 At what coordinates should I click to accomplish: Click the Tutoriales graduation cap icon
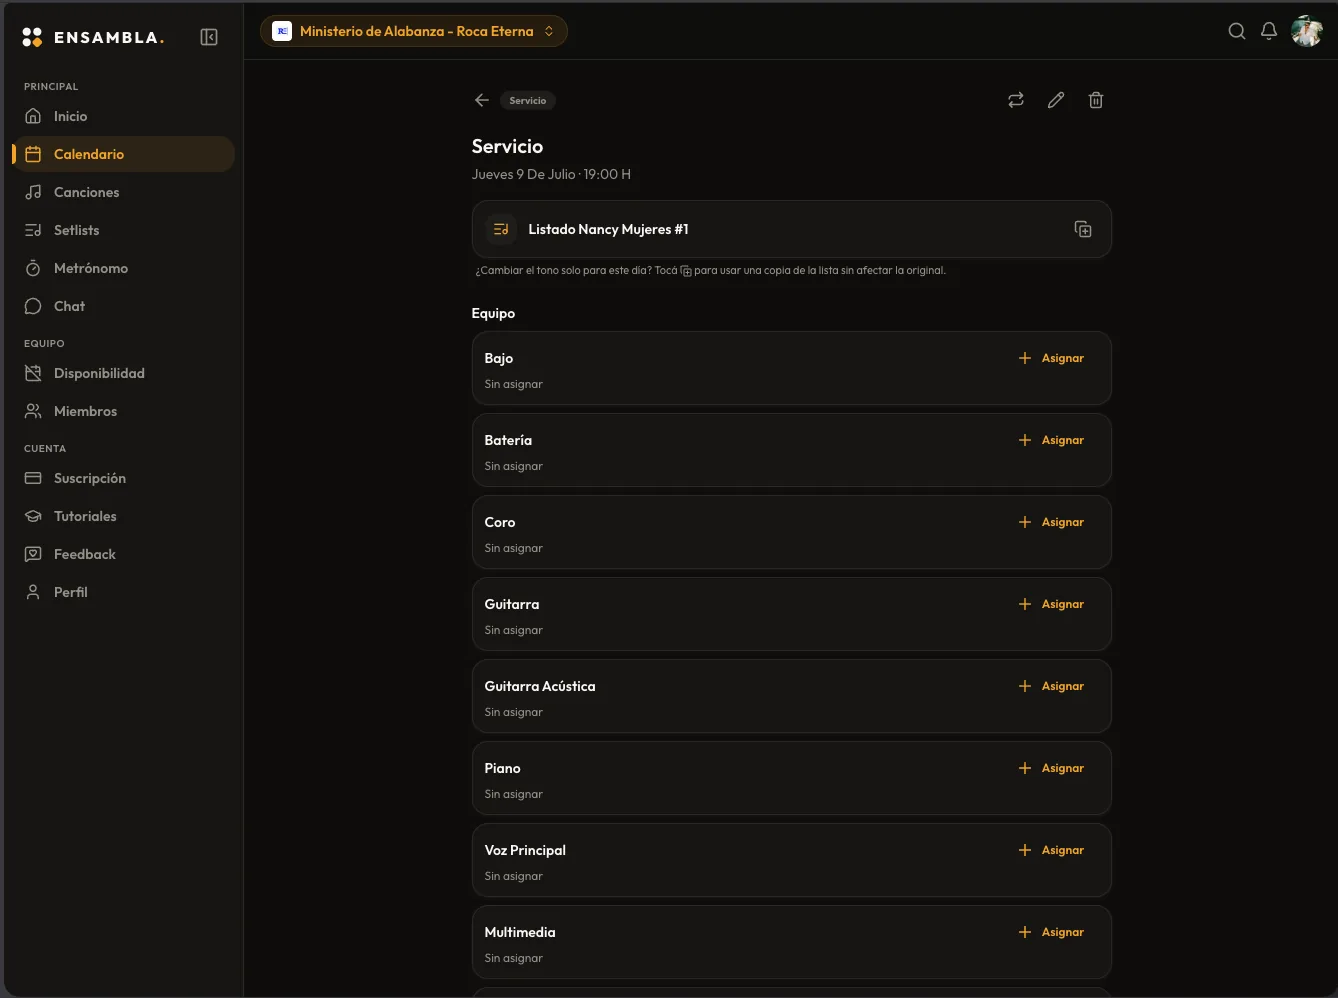[x=33, y=516]
